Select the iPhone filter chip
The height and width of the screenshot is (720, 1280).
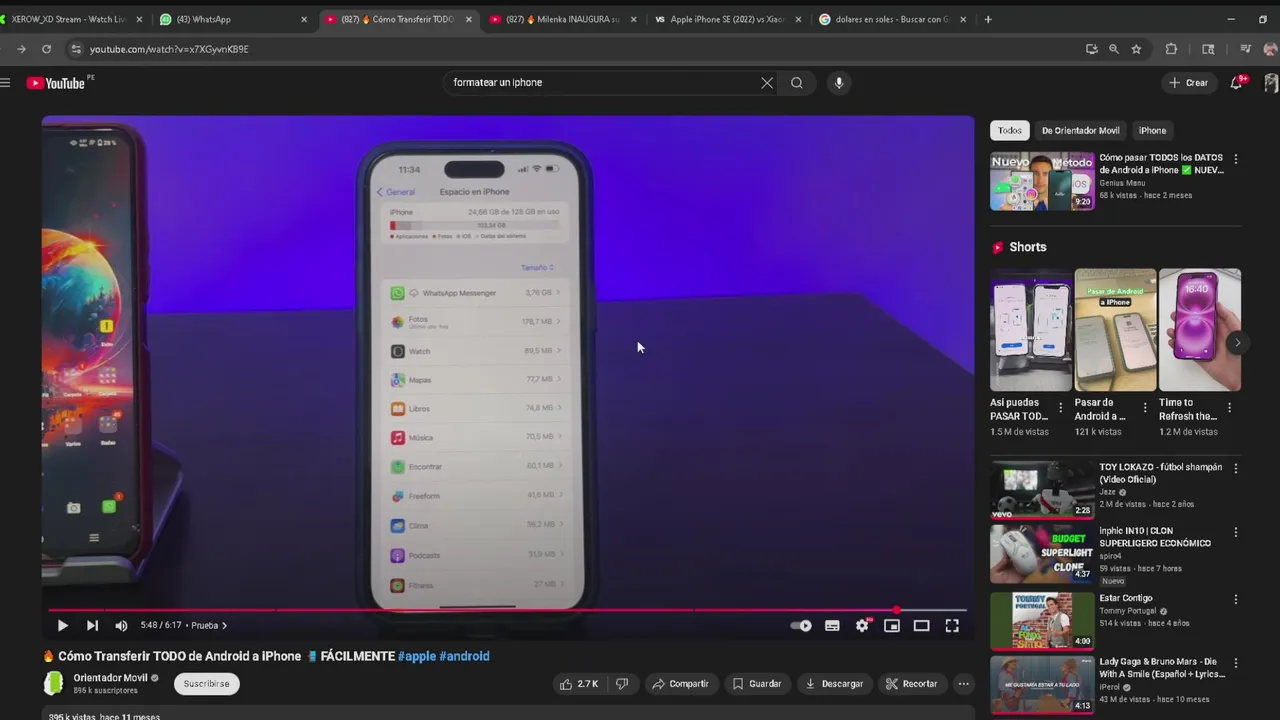pyautogui.click(x=1152, y=131)
